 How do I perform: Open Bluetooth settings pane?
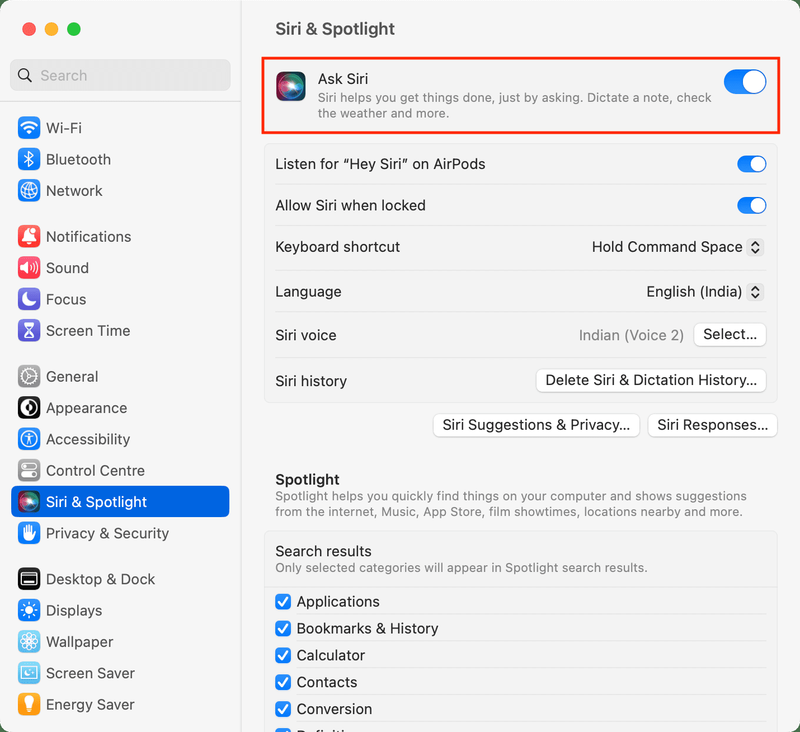pos(120,159)
